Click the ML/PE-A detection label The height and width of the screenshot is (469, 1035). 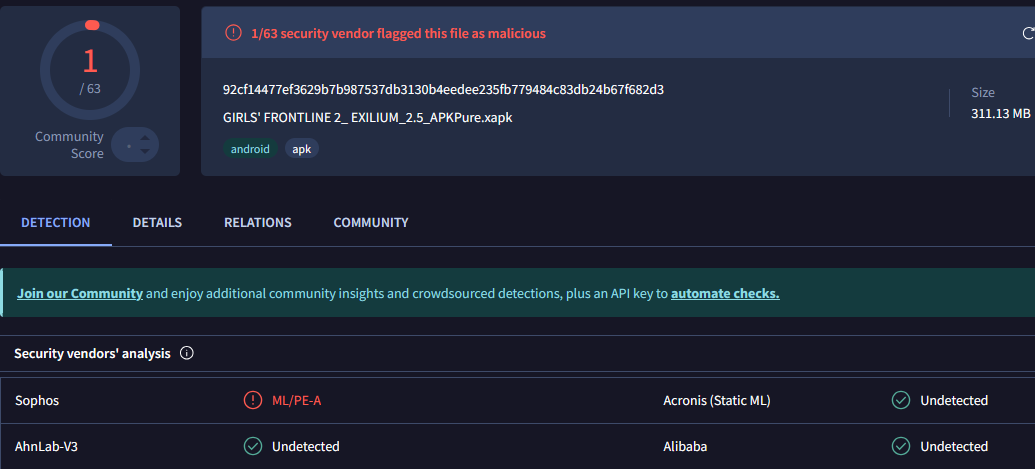click(x=297, y=401)
